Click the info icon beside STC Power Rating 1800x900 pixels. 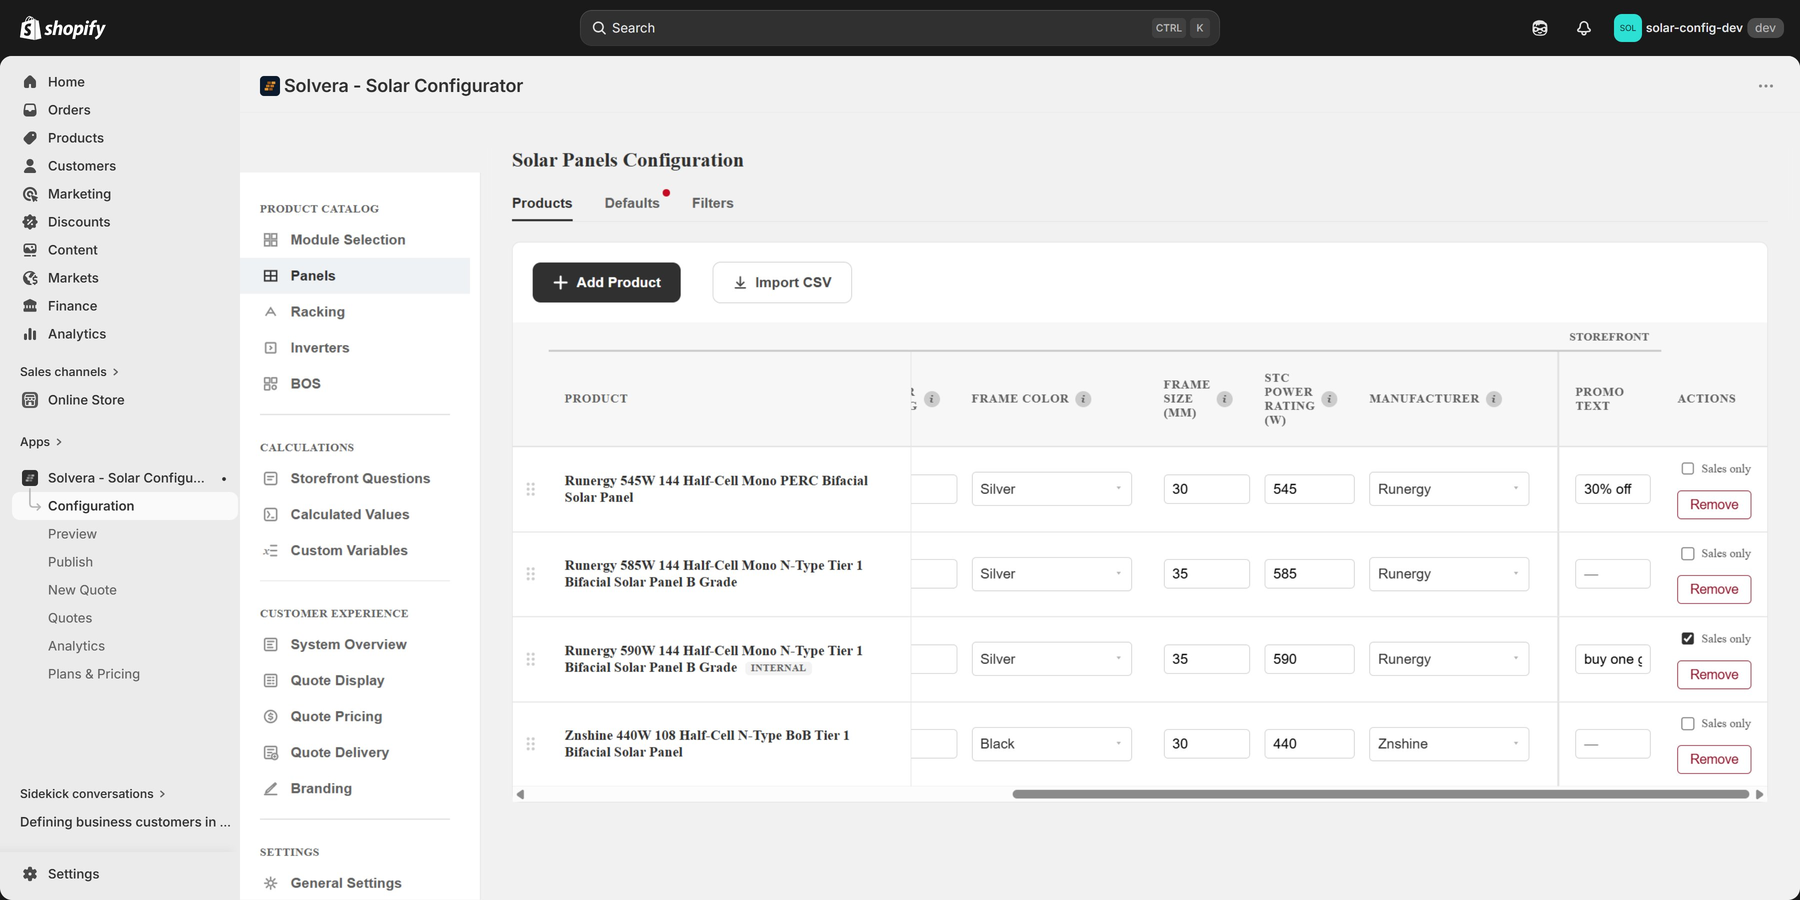click(x=1329, y=399)
